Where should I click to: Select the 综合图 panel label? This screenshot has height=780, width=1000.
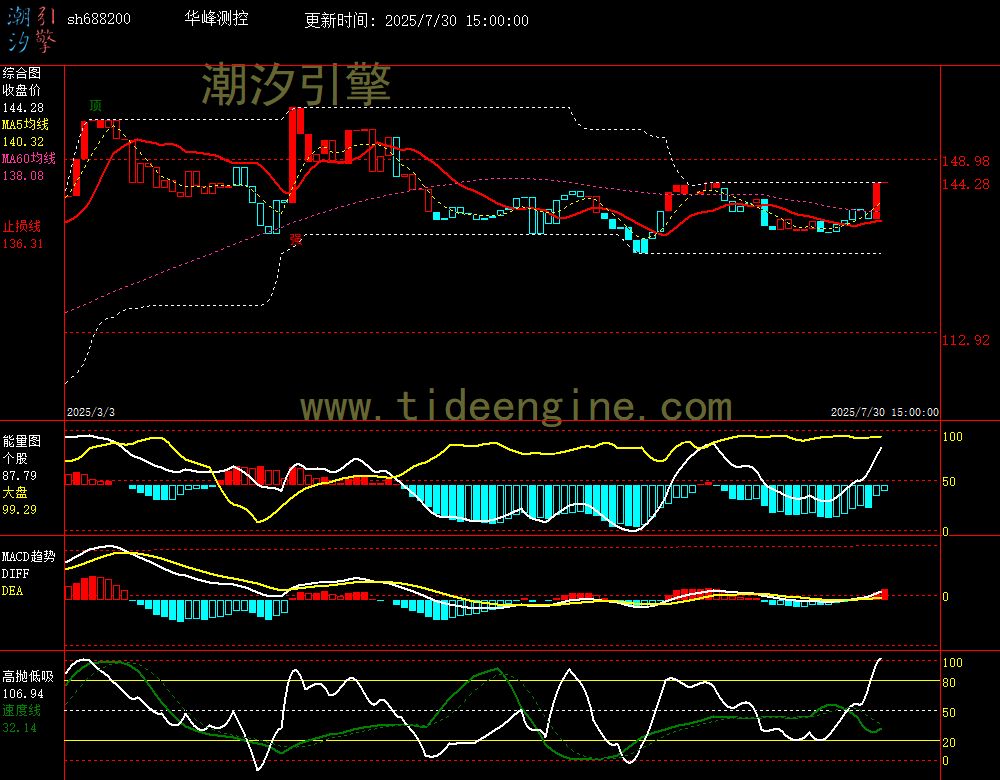22,73
